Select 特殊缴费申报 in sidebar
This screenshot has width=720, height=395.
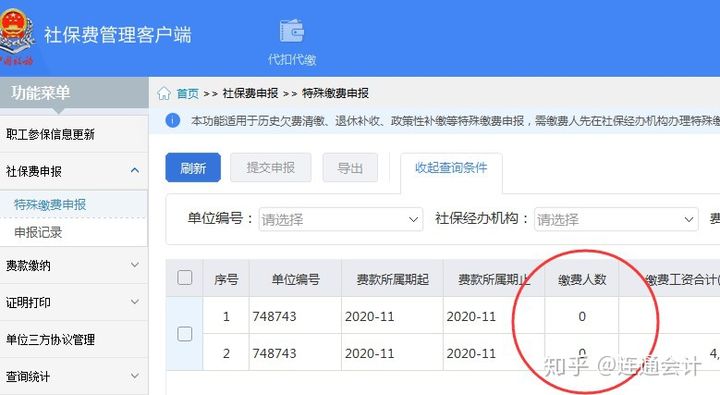(x=74, y=204)
